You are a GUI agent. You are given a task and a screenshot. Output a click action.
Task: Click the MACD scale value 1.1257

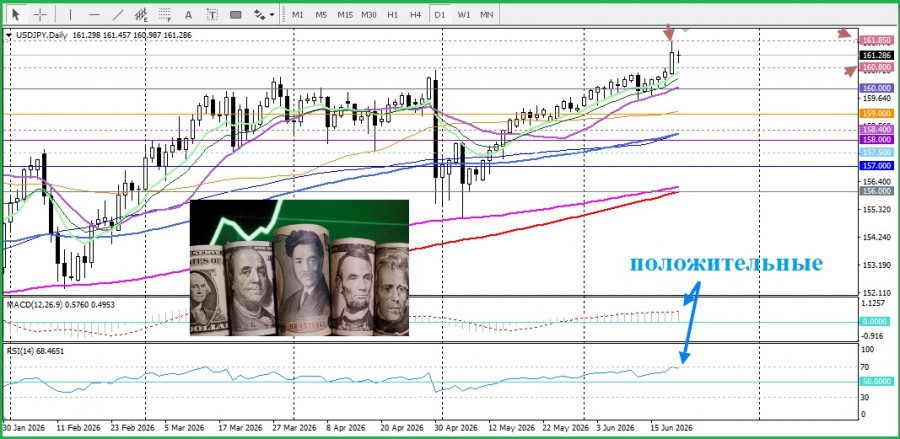[874, 303]
